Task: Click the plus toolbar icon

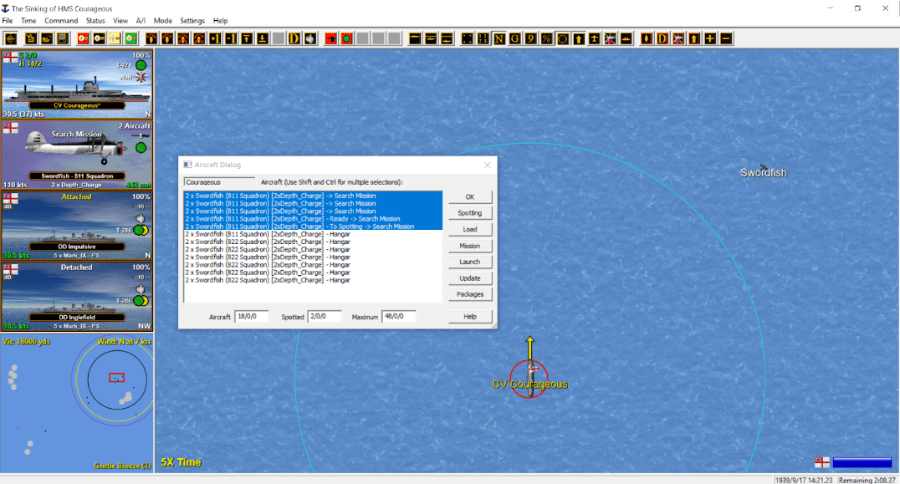Action: 710,38
